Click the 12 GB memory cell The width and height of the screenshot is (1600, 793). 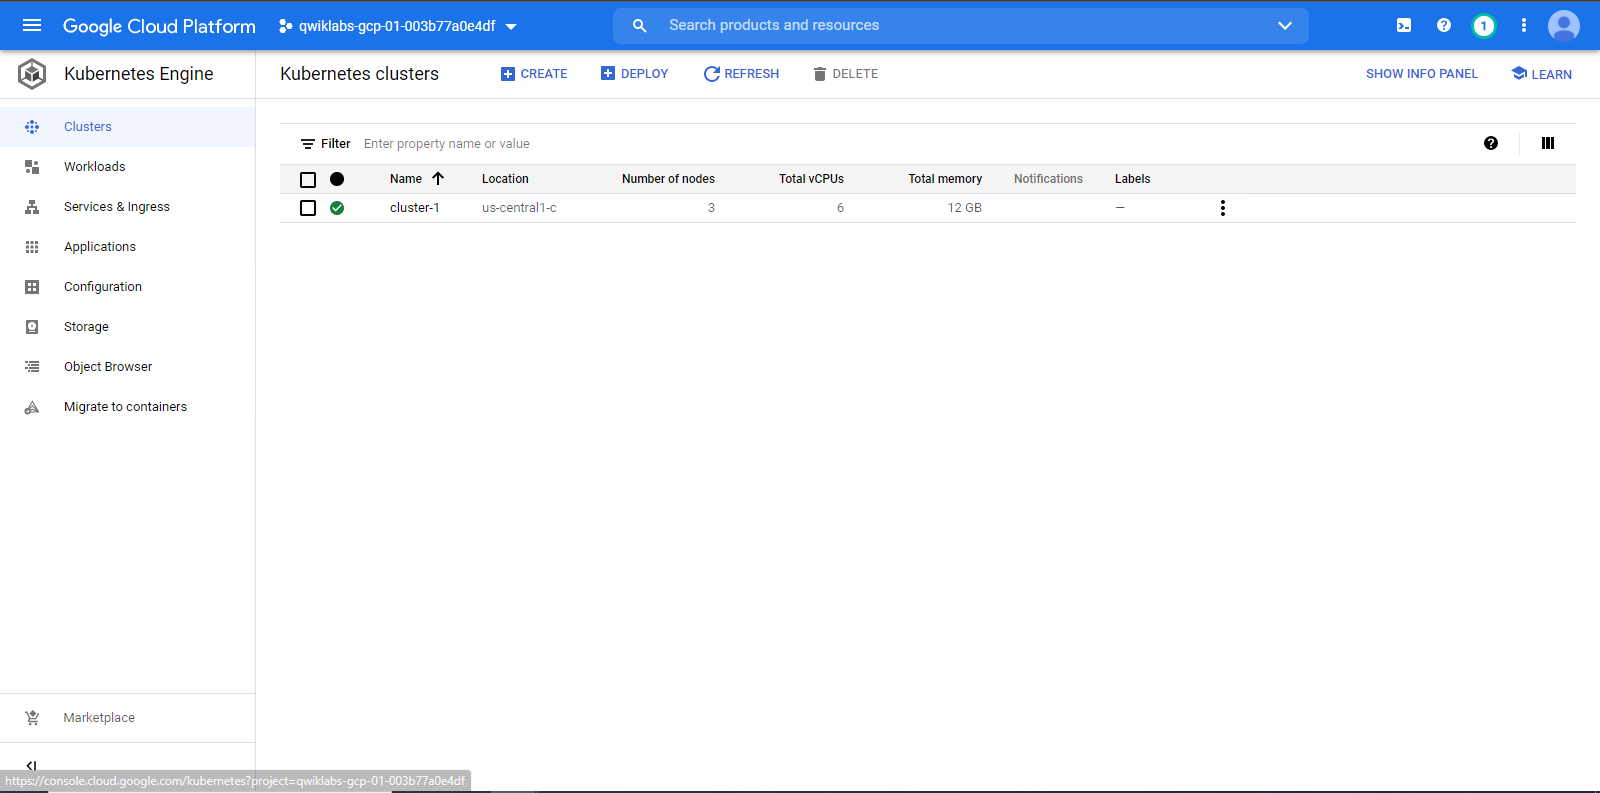(965, 208)
